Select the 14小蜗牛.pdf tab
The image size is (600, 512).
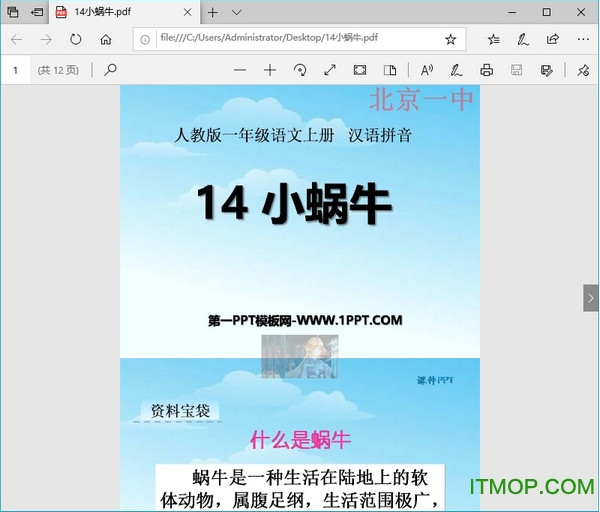pos(124,12)
